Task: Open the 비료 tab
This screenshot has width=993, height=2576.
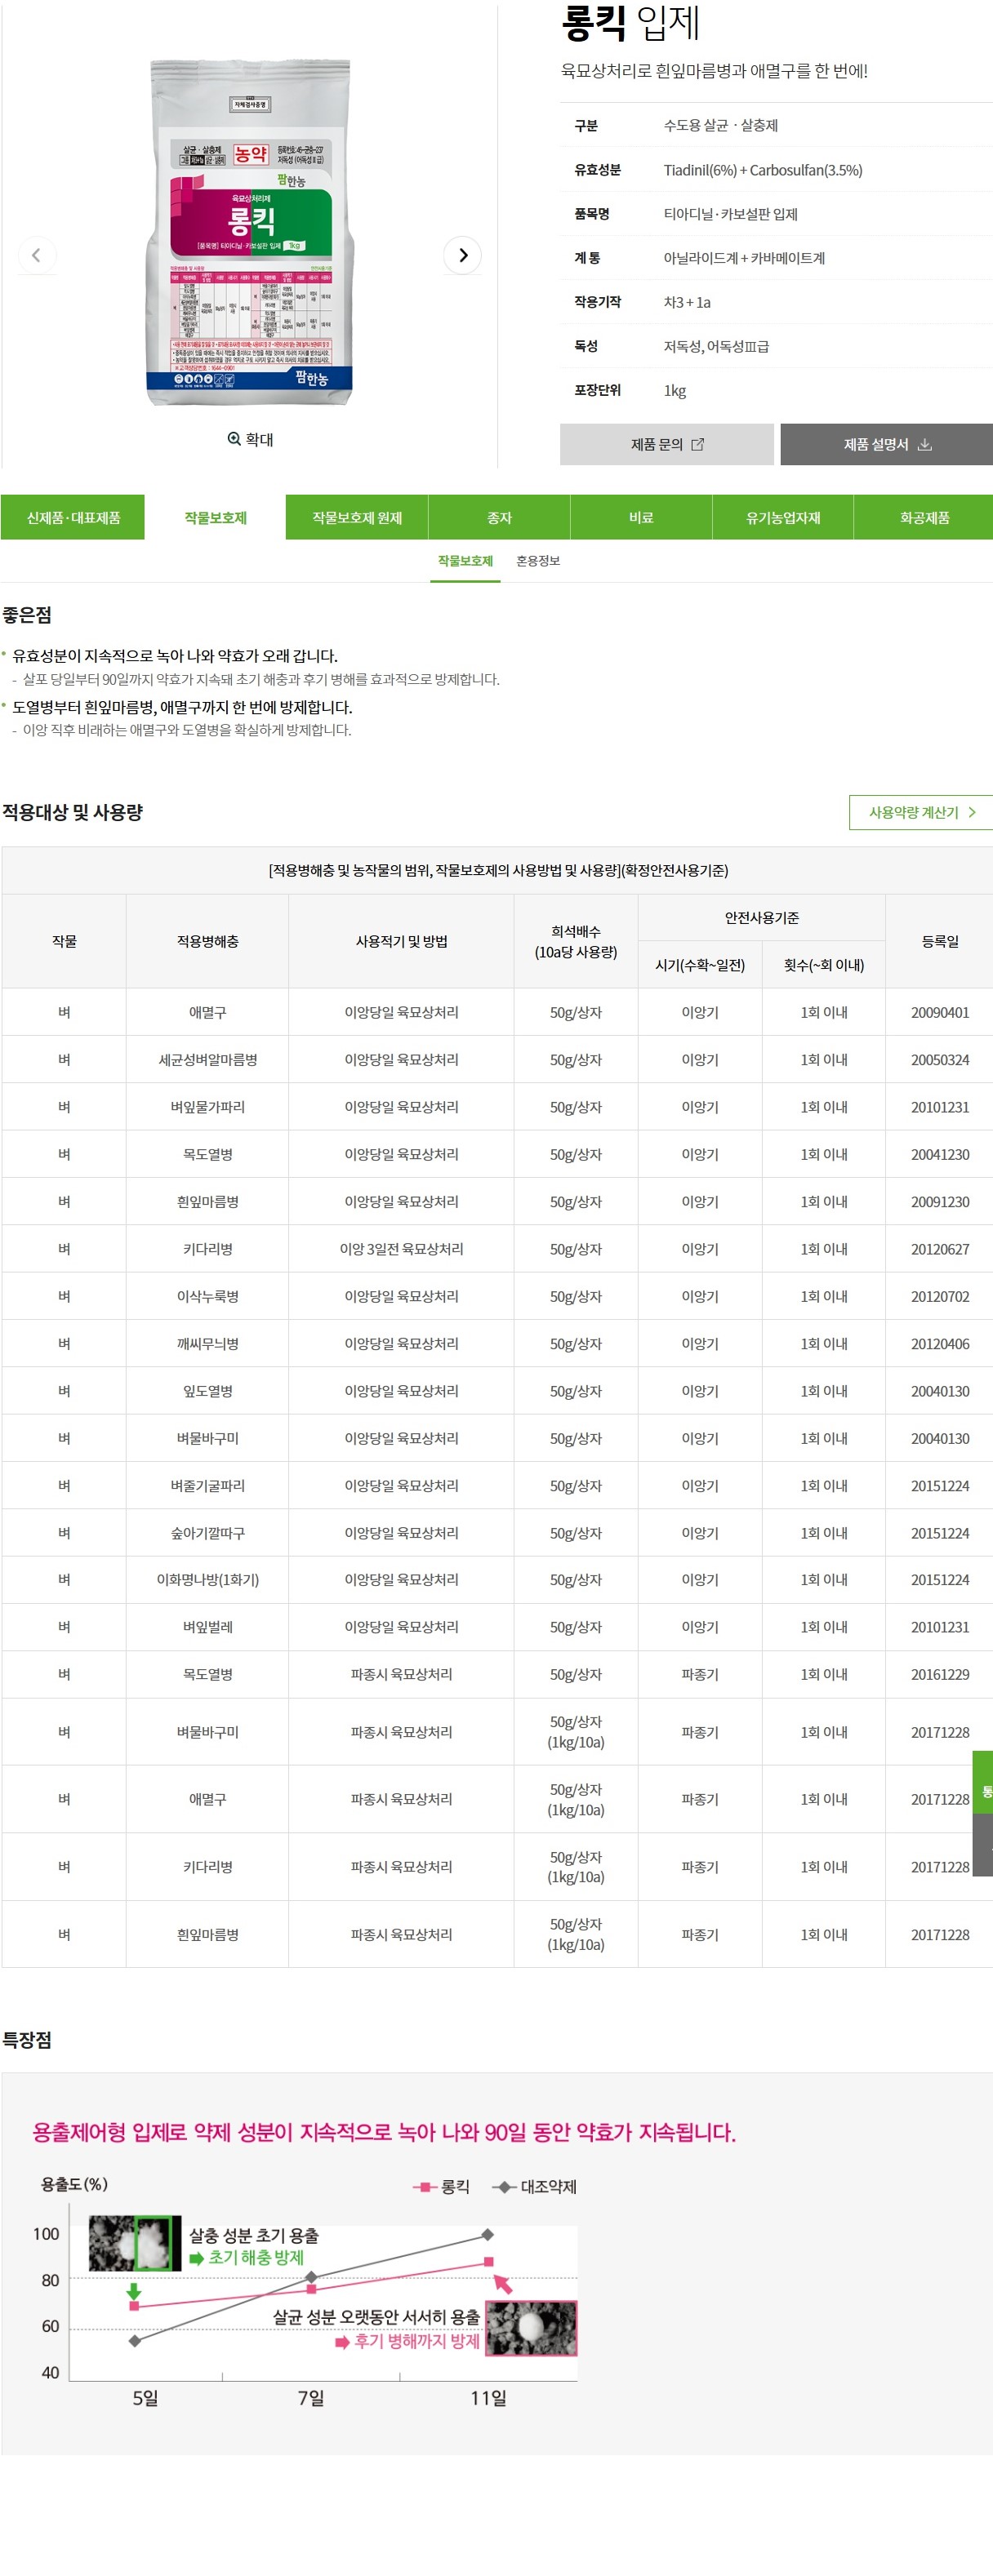Action: click(641, 517)
